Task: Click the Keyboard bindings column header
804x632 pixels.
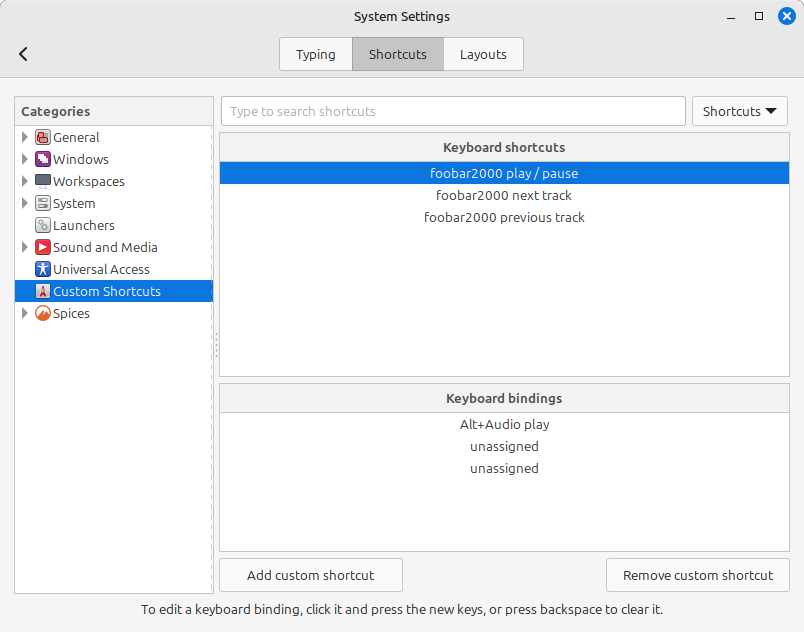Action: pos(504,398)
